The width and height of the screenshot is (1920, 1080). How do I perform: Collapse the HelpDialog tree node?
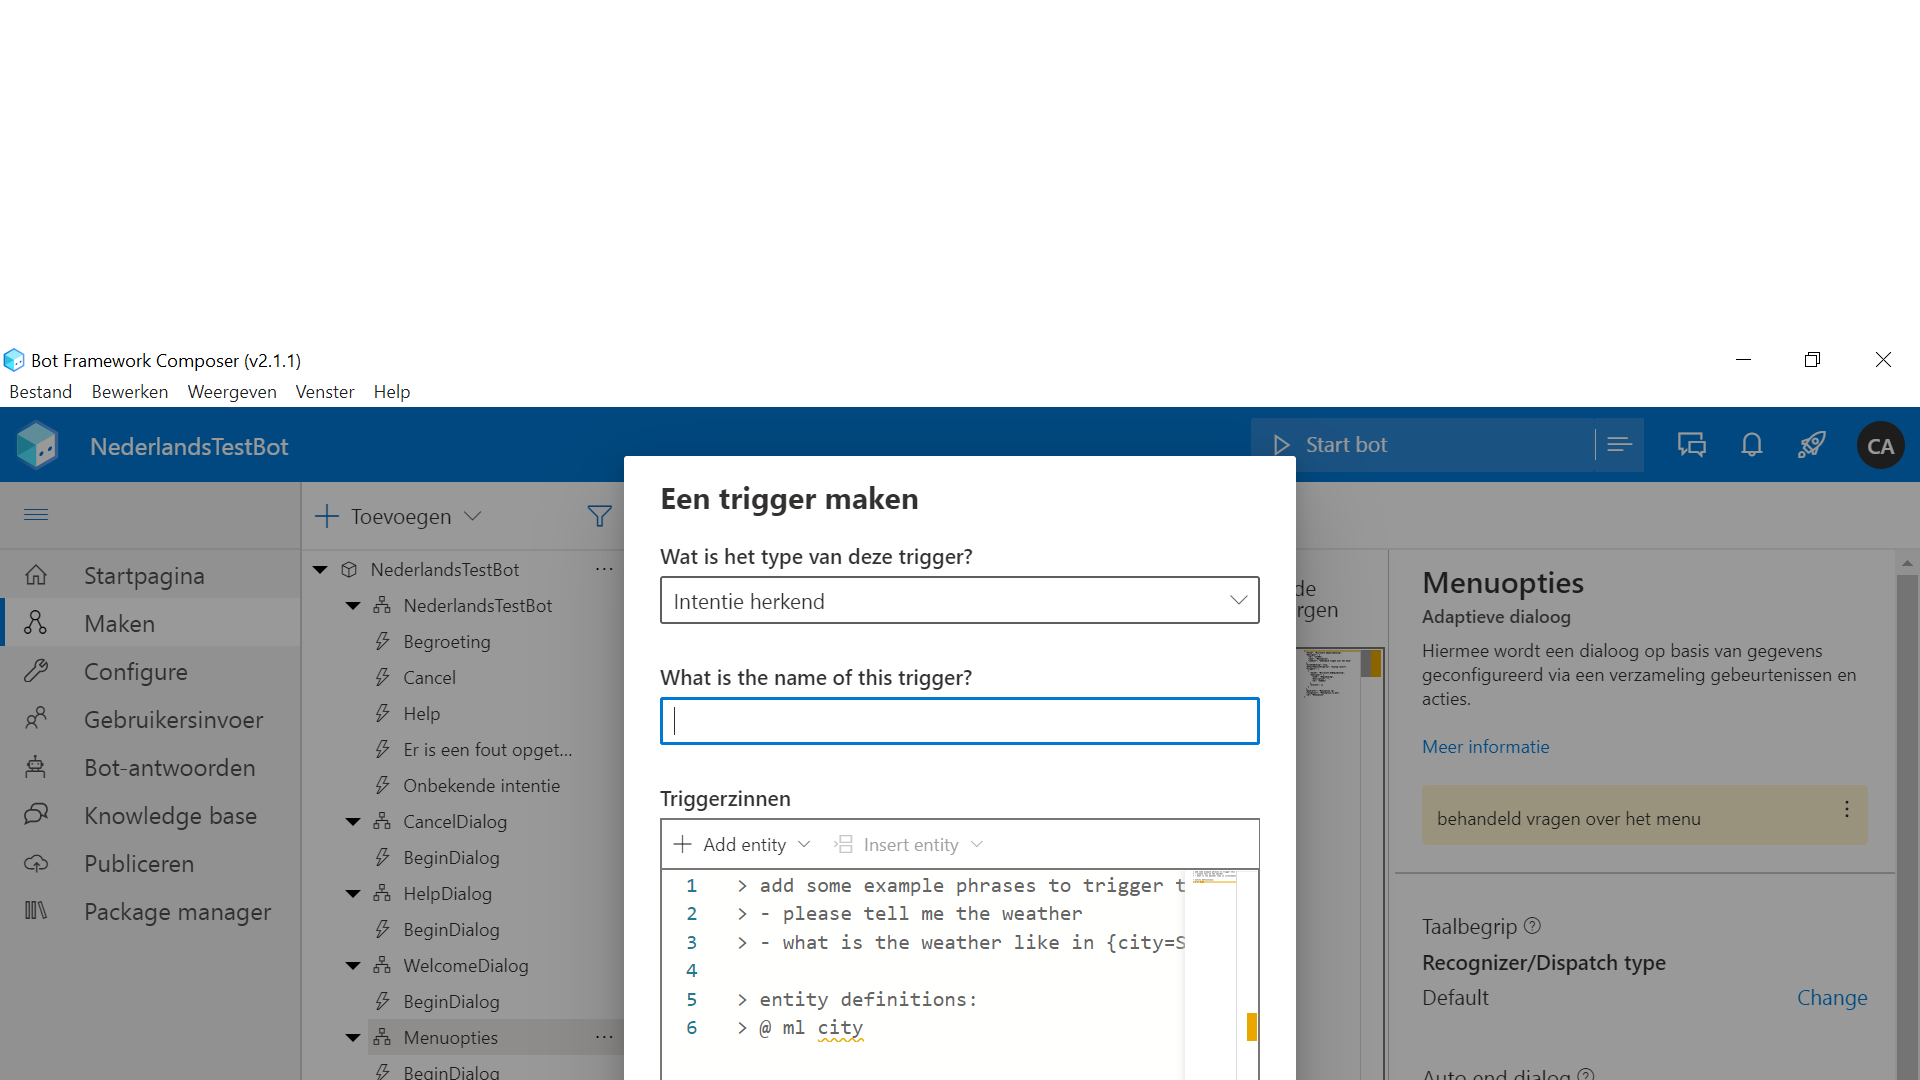pos(353,894)
